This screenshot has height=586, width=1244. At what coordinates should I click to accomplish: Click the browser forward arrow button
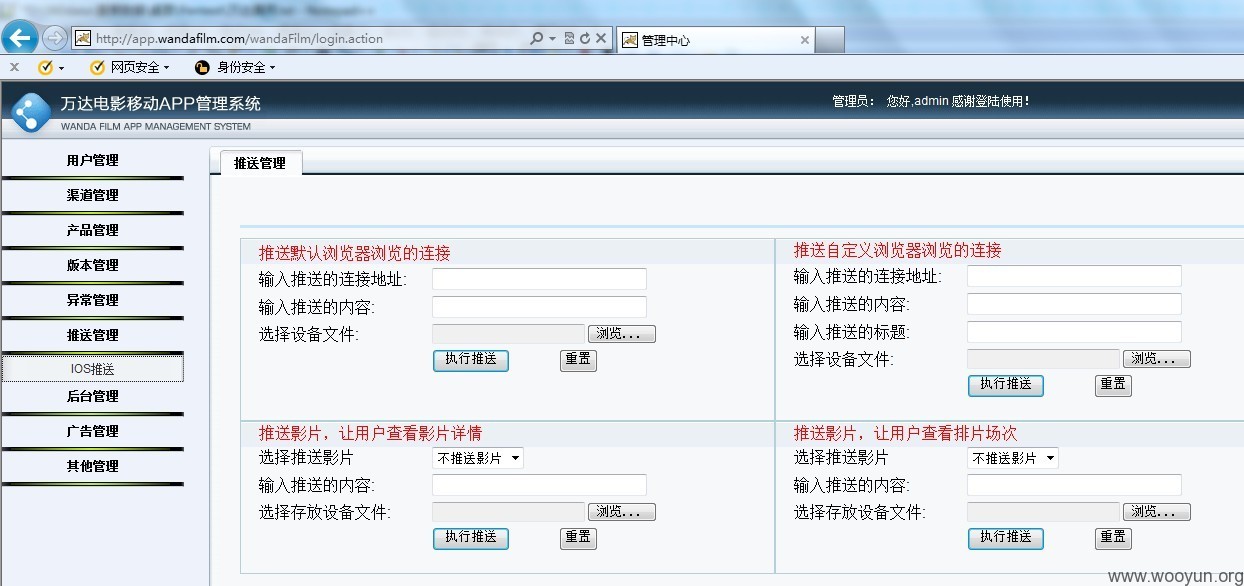(x=54, y=39)
